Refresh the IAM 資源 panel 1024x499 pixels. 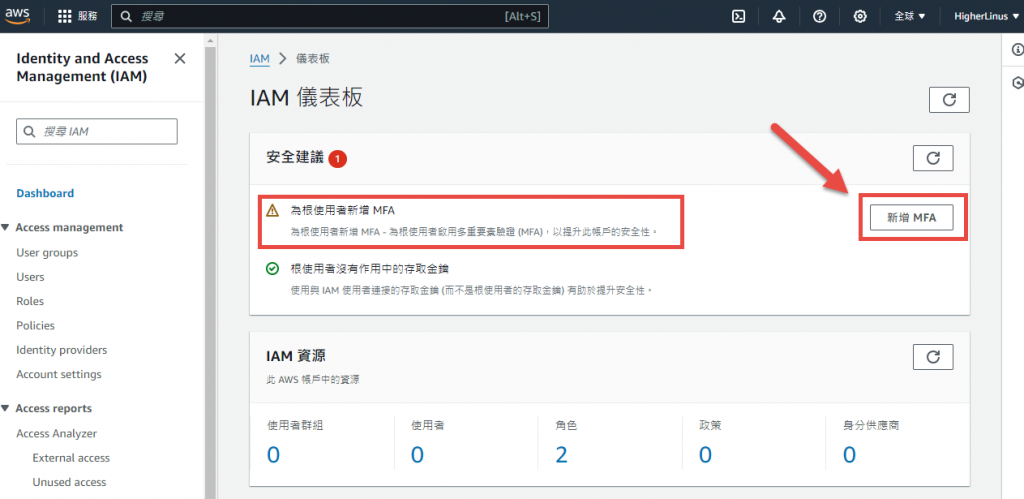933,357
